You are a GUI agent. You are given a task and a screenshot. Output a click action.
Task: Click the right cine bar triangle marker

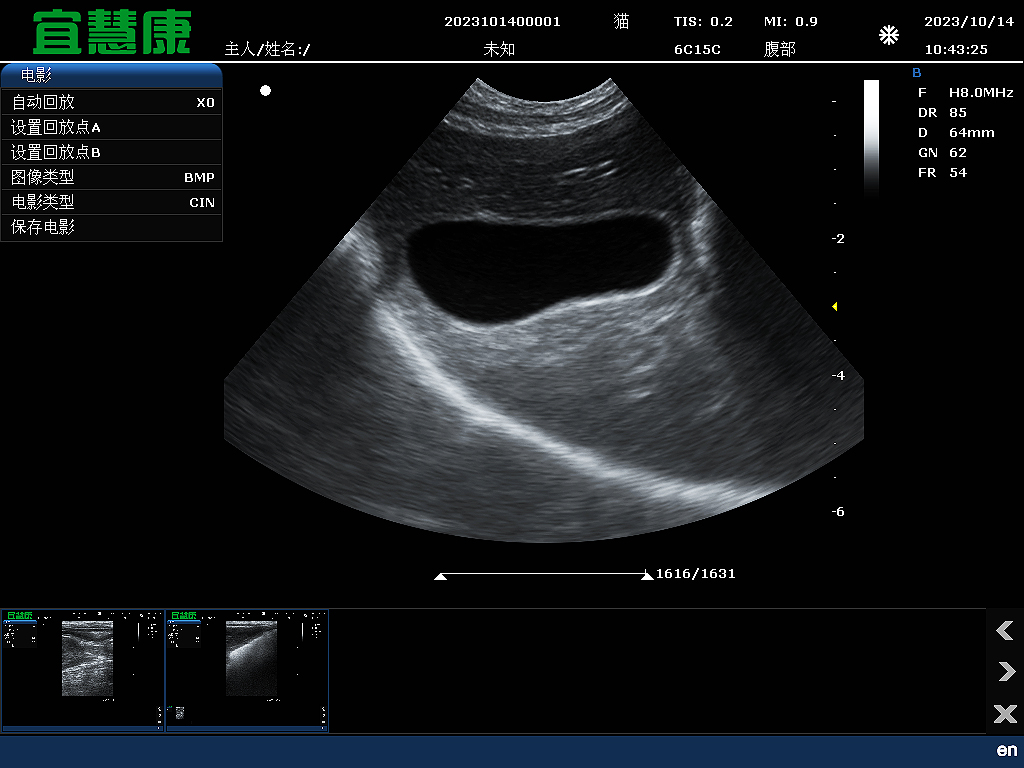[646, 576]
